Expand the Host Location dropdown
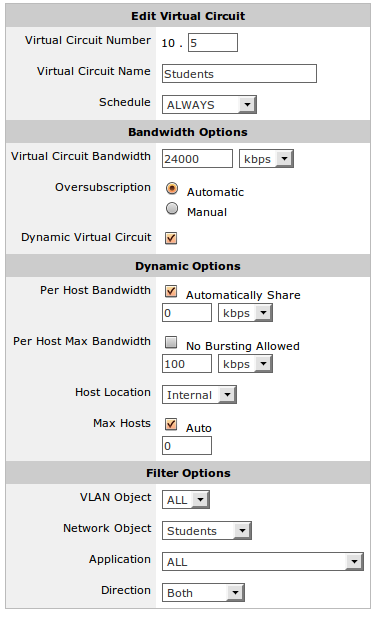The image size is (375, 618). point(199,395)
